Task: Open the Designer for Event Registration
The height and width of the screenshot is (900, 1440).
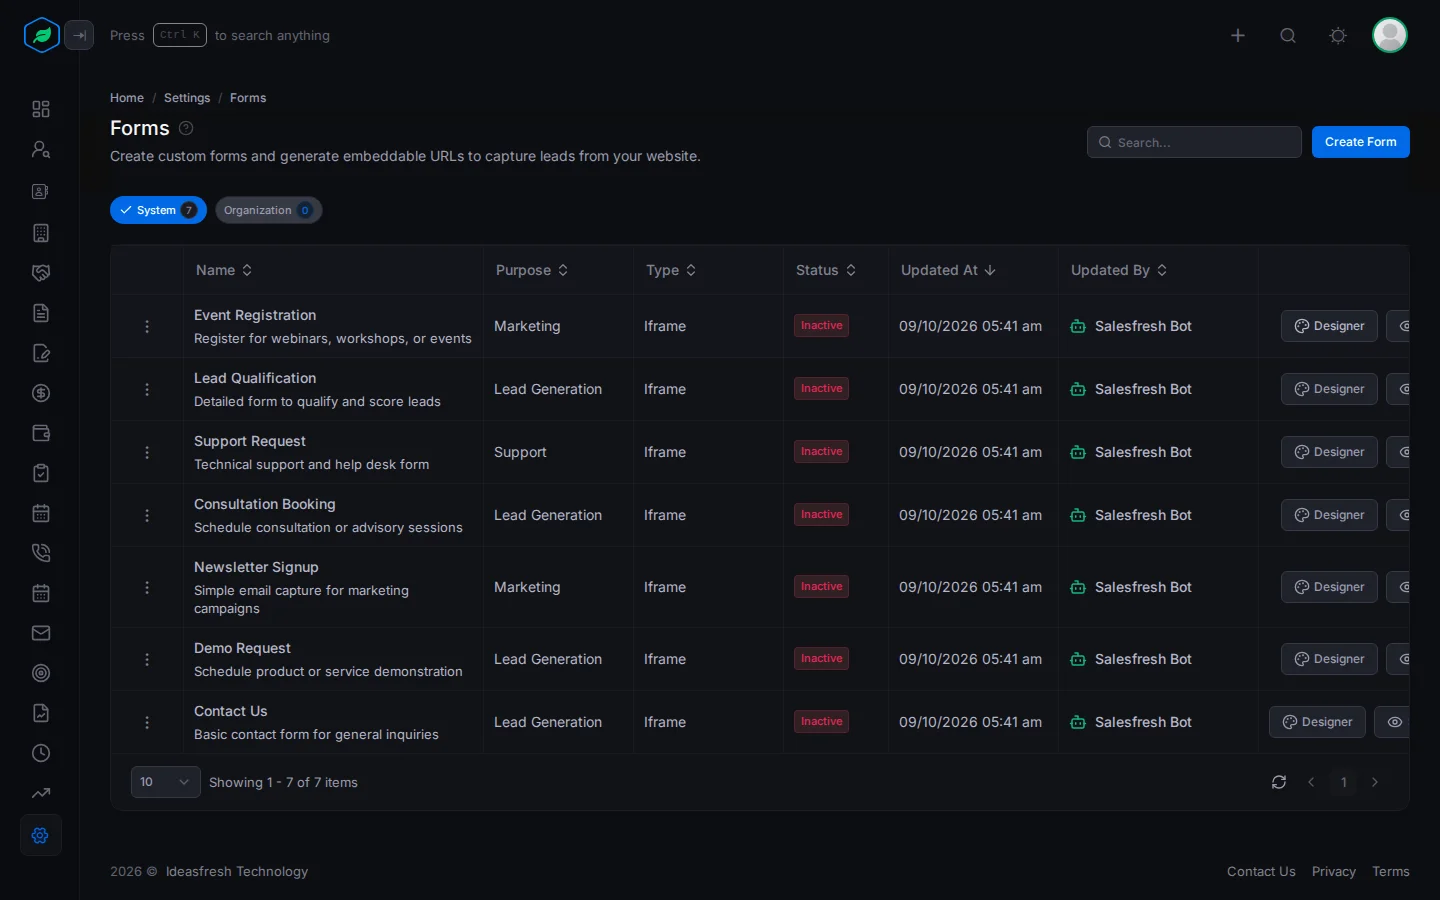Action: coord(1329,326)
